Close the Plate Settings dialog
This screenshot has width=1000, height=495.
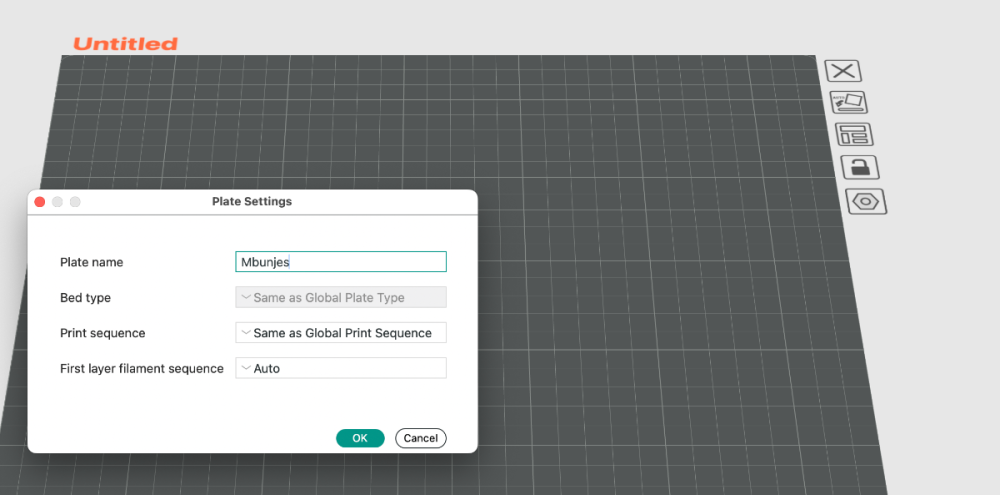tap(40, 202)
